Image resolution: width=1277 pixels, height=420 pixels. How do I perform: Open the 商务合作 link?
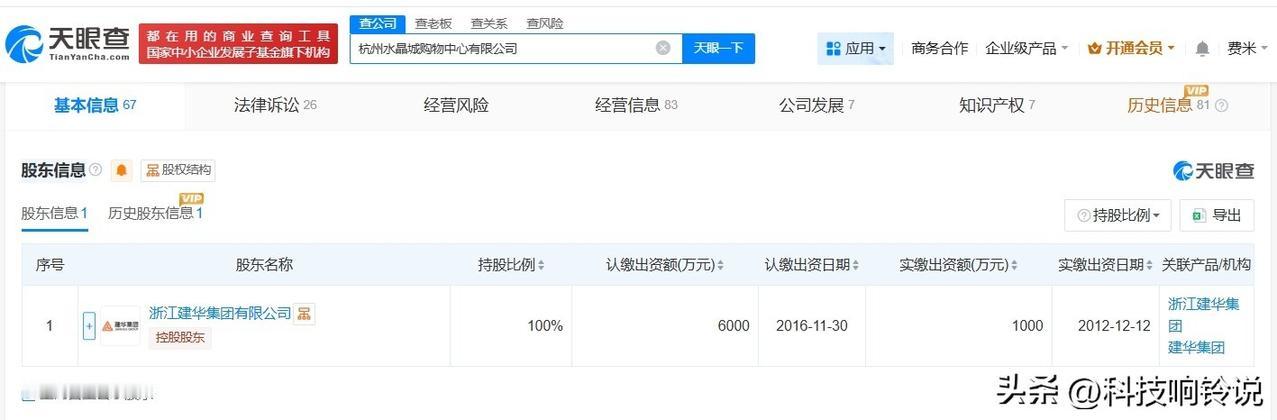click(939, 48)
